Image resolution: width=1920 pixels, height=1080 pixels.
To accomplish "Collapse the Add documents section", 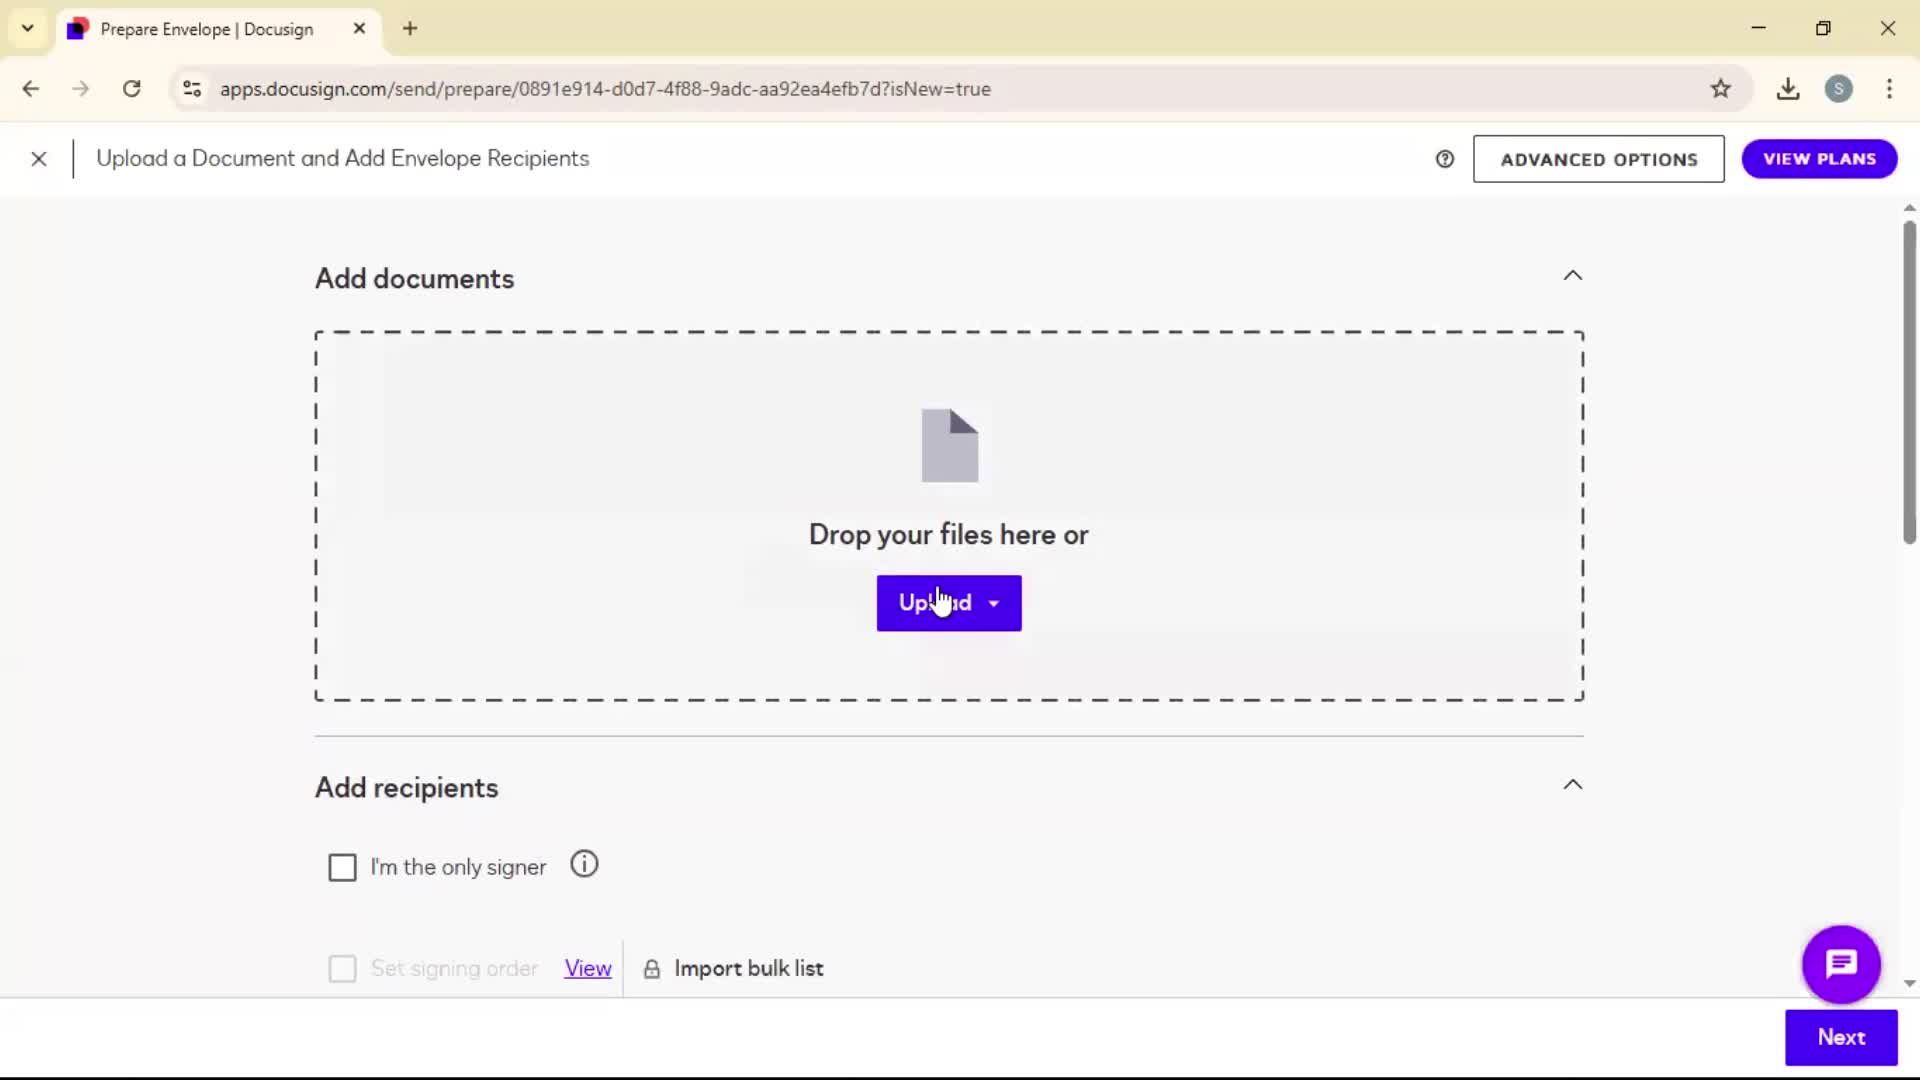I will coord(1573,276).
